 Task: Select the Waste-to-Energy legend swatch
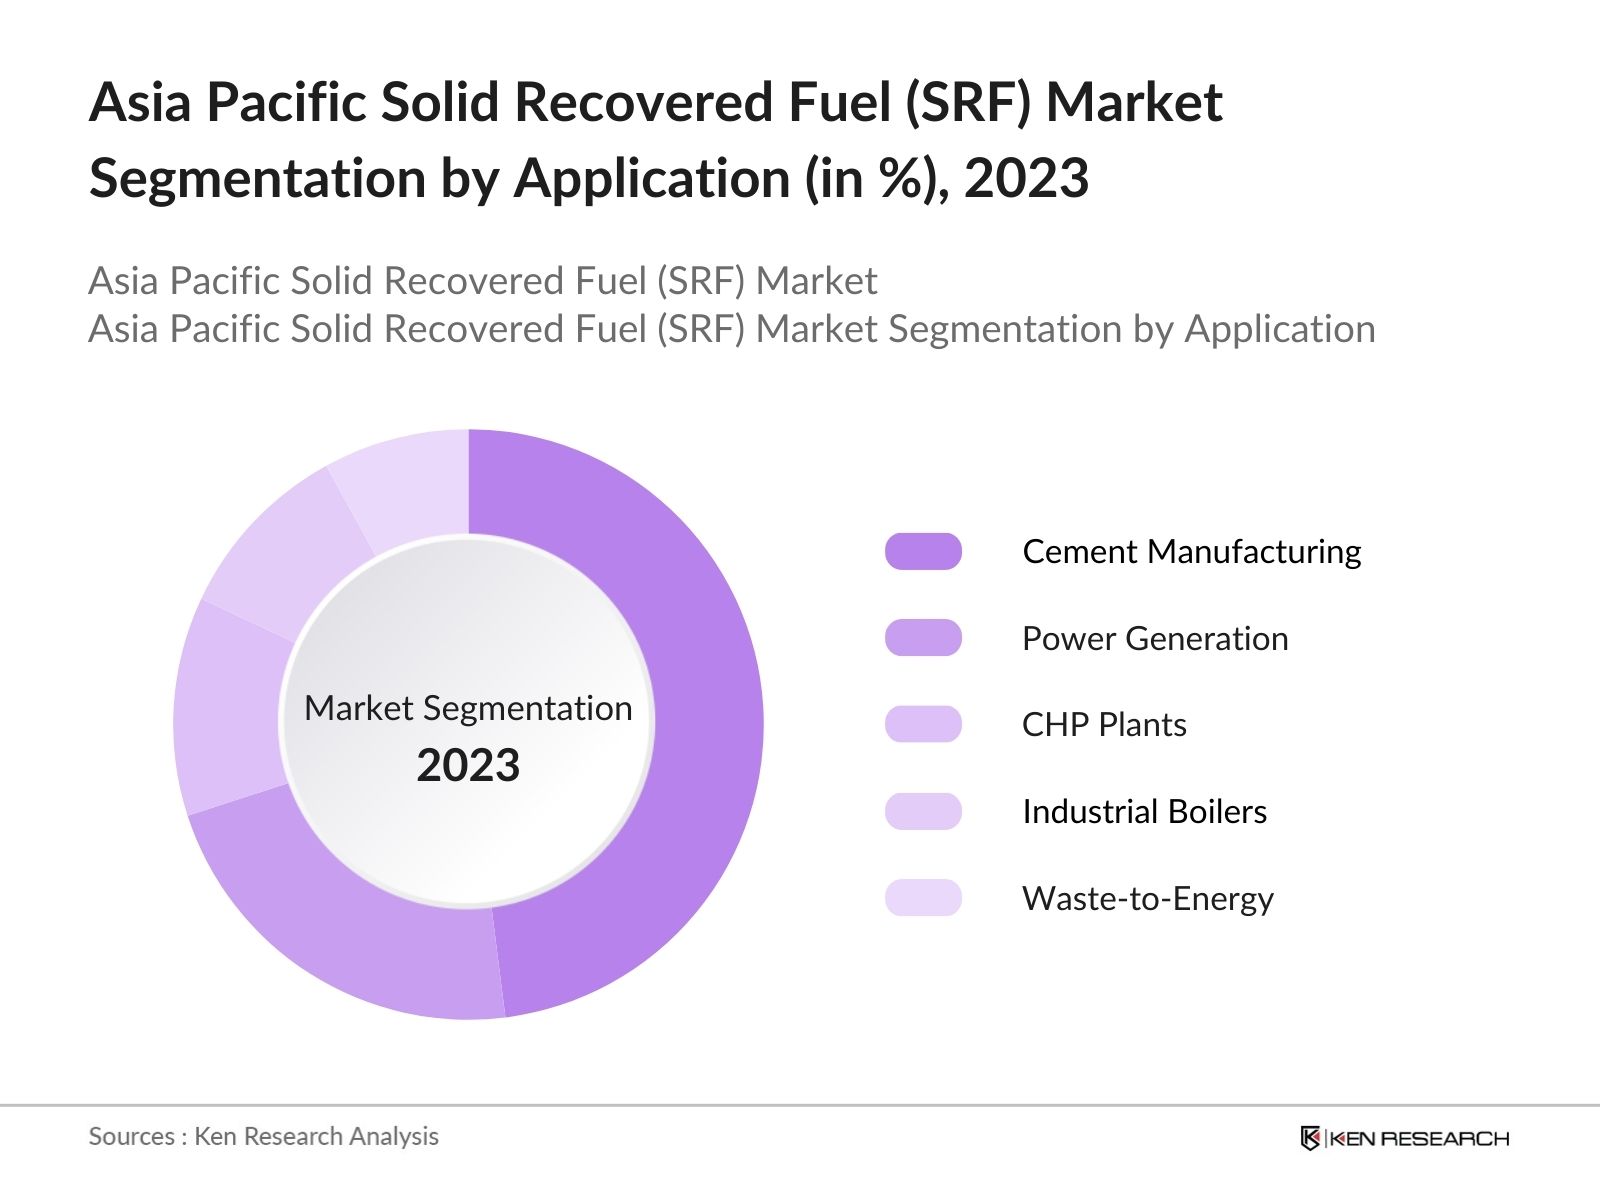(922, 899)
